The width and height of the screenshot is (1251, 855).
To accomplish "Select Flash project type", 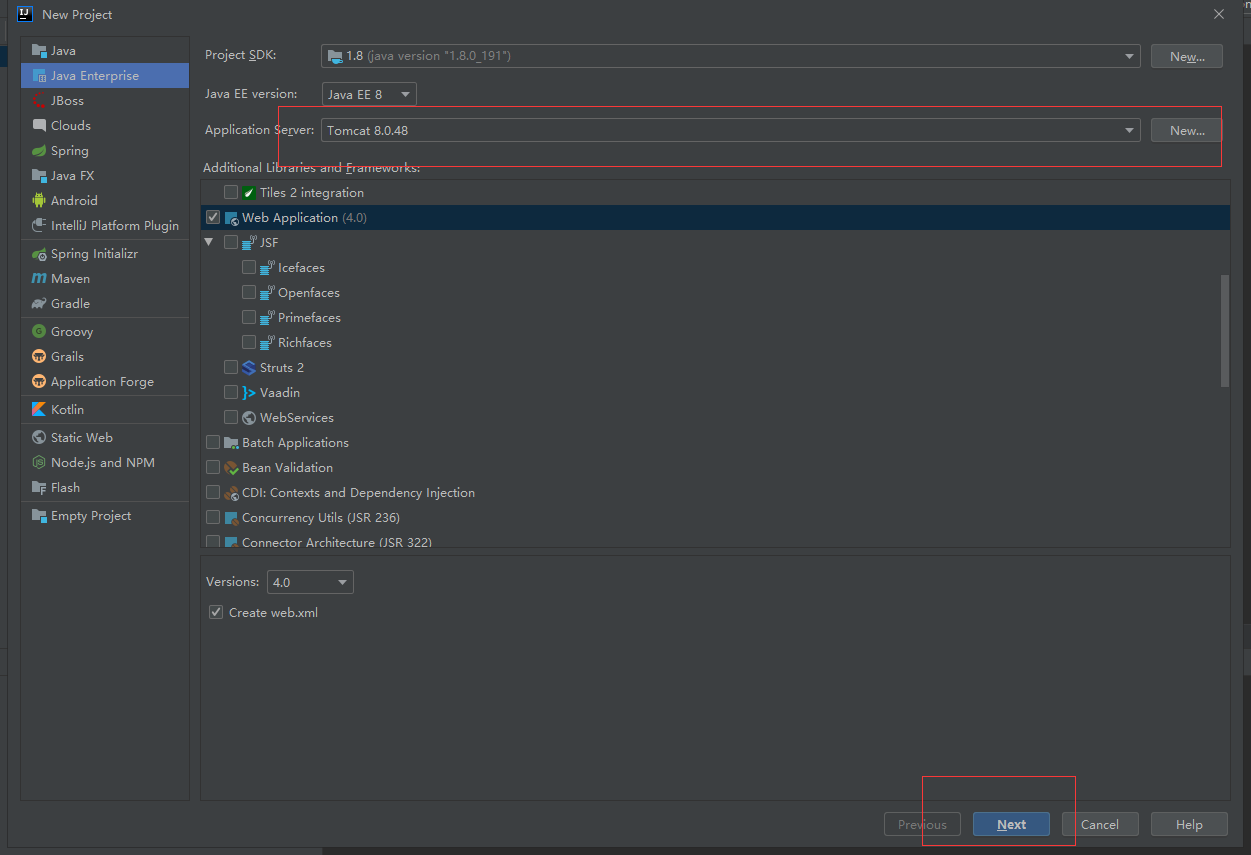I will [105, 487].
